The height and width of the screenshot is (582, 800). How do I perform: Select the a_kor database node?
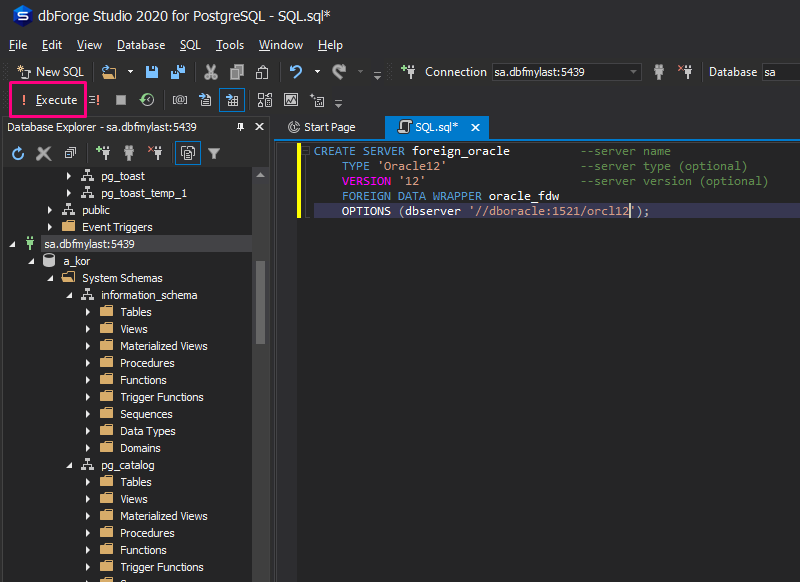pyautogui.click(x=77, y=261)
